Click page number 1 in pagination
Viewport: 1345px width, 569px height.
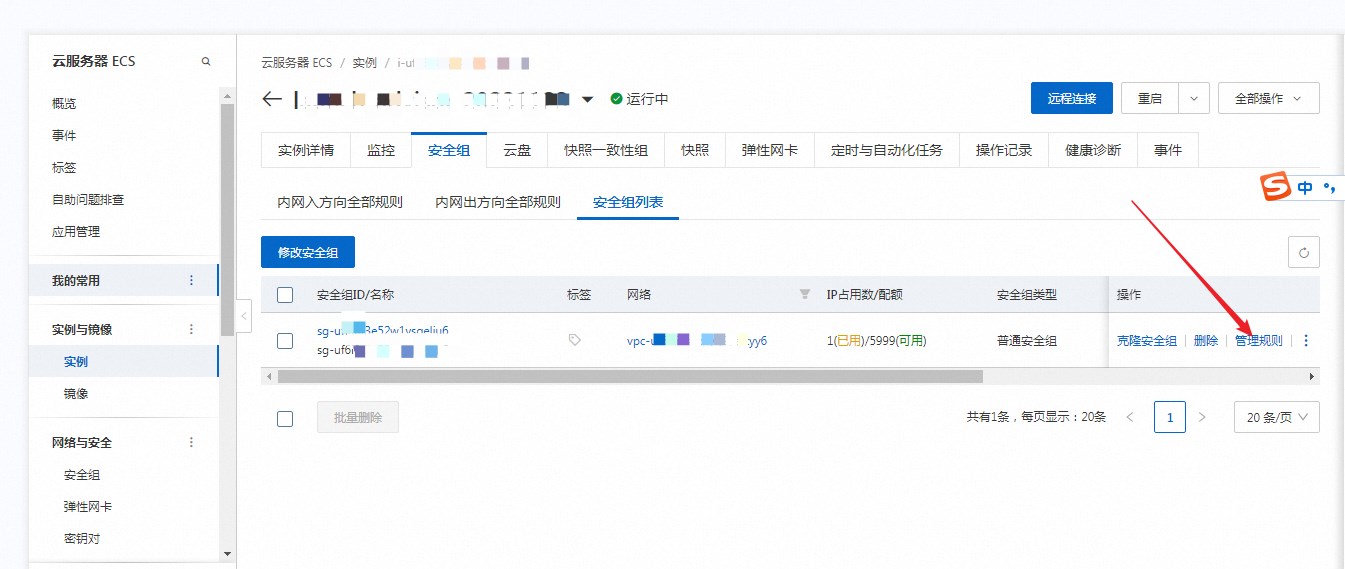coord(1170,417)
